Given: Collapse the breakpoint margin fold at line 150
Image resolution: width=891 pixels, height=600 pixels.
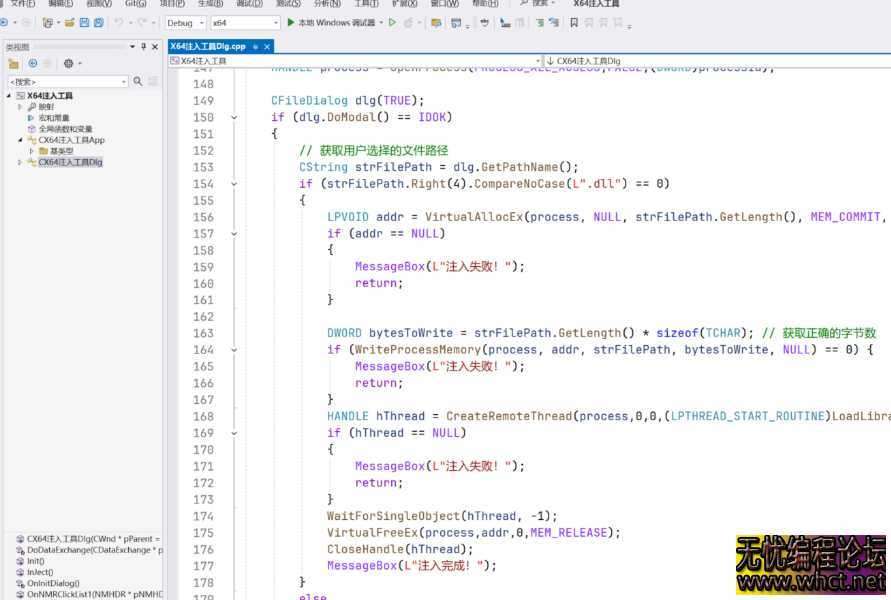Looking at the screenshot, I should pyautogui.click(x=234, y=117).
